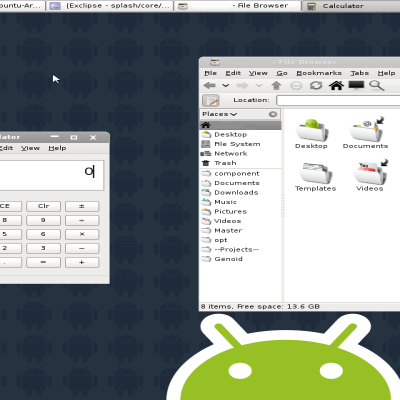Open Calculator's Help menu
The height and width of the screenshot is (400, 400).
(57, 148)
